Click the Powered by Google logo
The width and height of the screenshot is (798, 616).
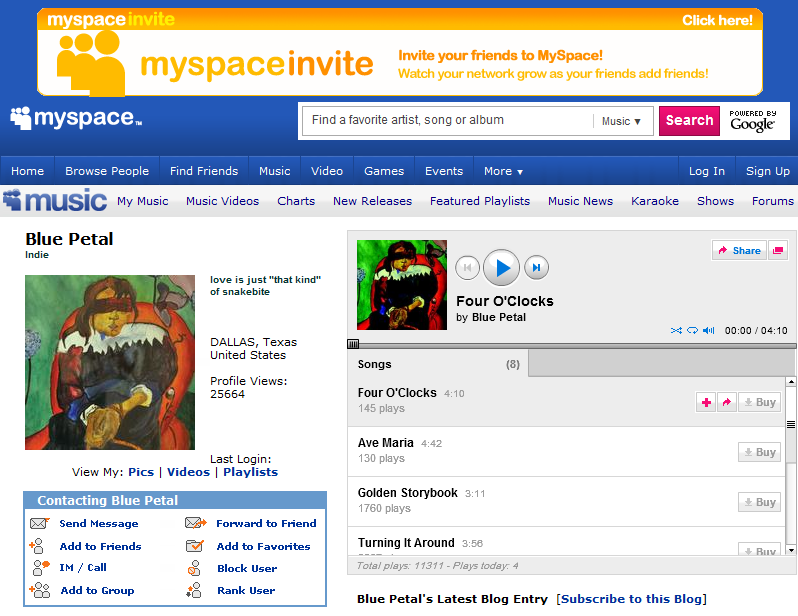pyautogui.click(x=753, y=121)
